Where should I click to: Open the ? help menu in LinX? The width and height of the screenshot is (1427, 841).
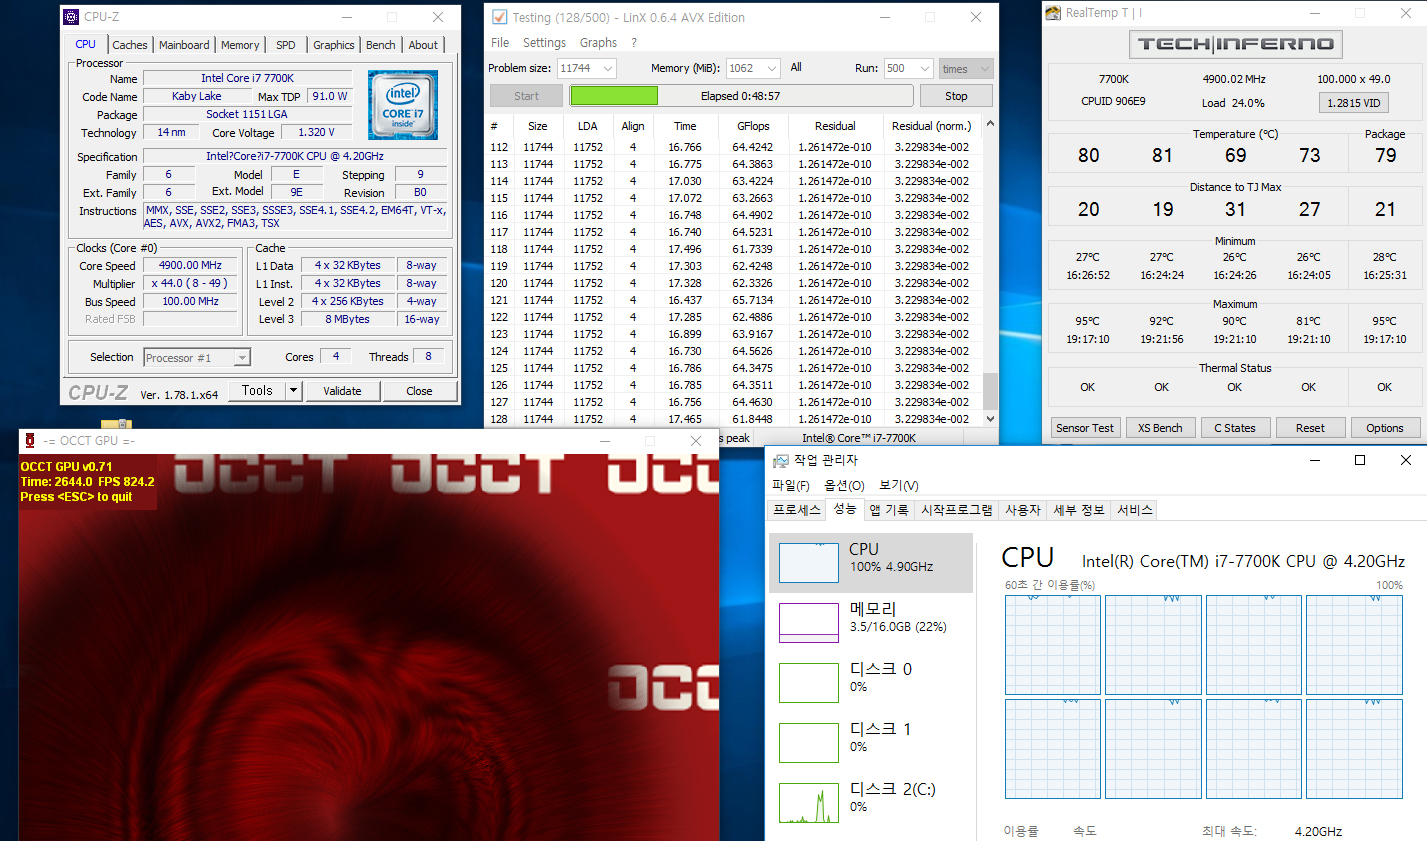(x=634, y=43)
